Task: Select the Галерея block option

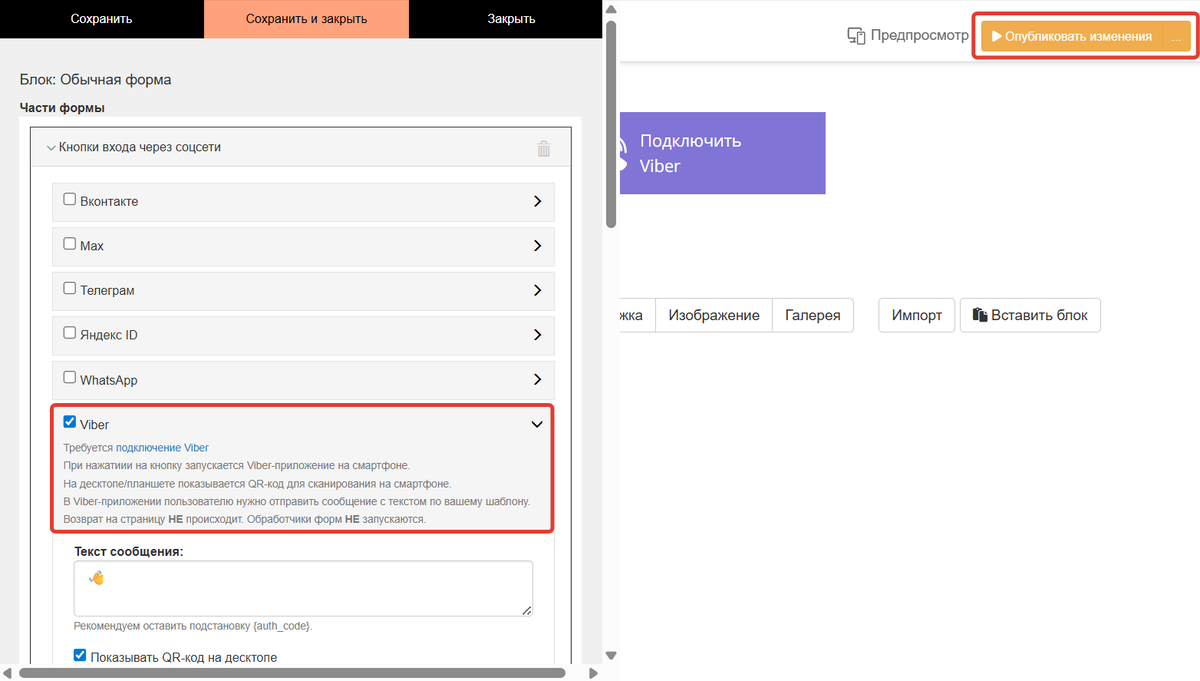Action: point(813,315)
